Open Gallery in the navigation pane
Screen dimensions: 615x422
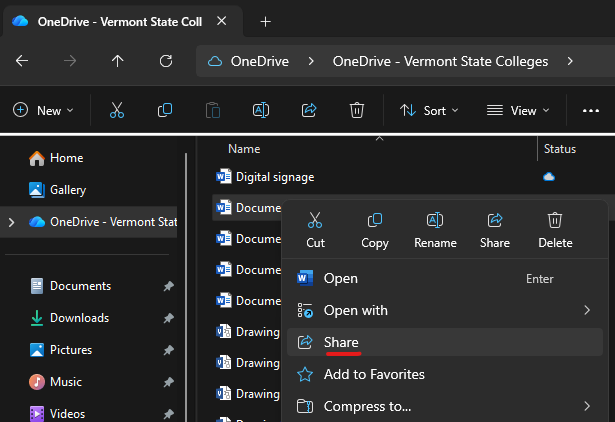pos(90,190)
